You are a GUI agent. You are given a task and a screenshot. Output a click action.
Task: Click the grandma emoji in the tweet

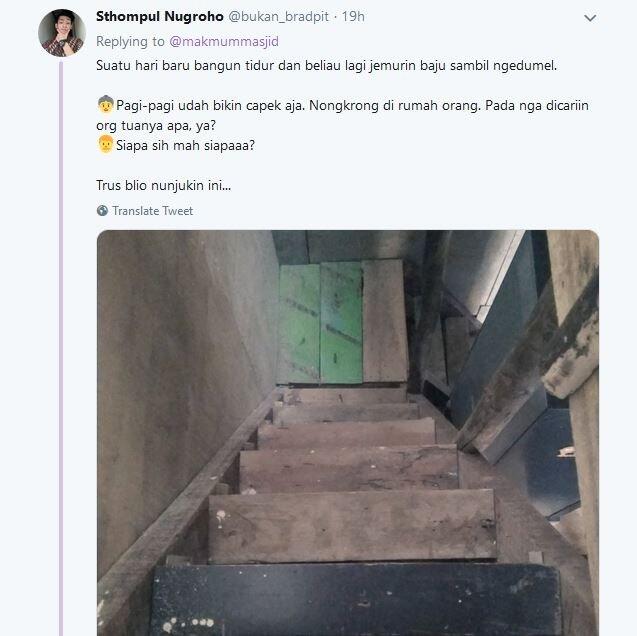point(105,104)
